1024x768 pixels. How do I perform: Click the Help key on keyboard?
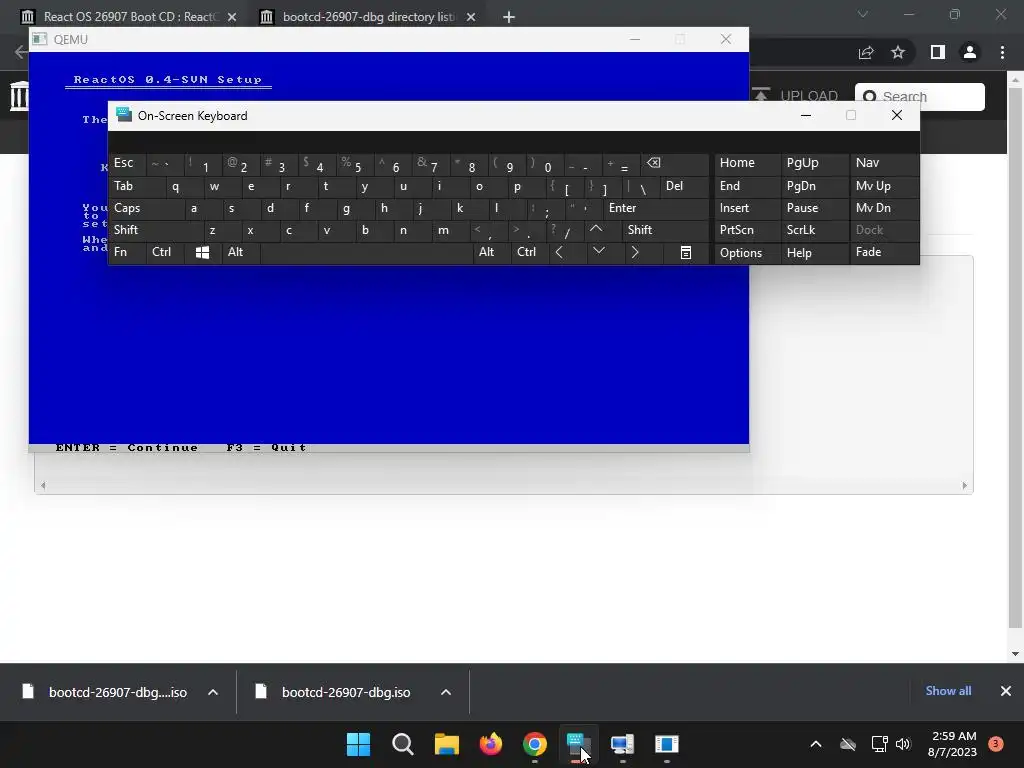pyautogui.click(x=814, y=252)
